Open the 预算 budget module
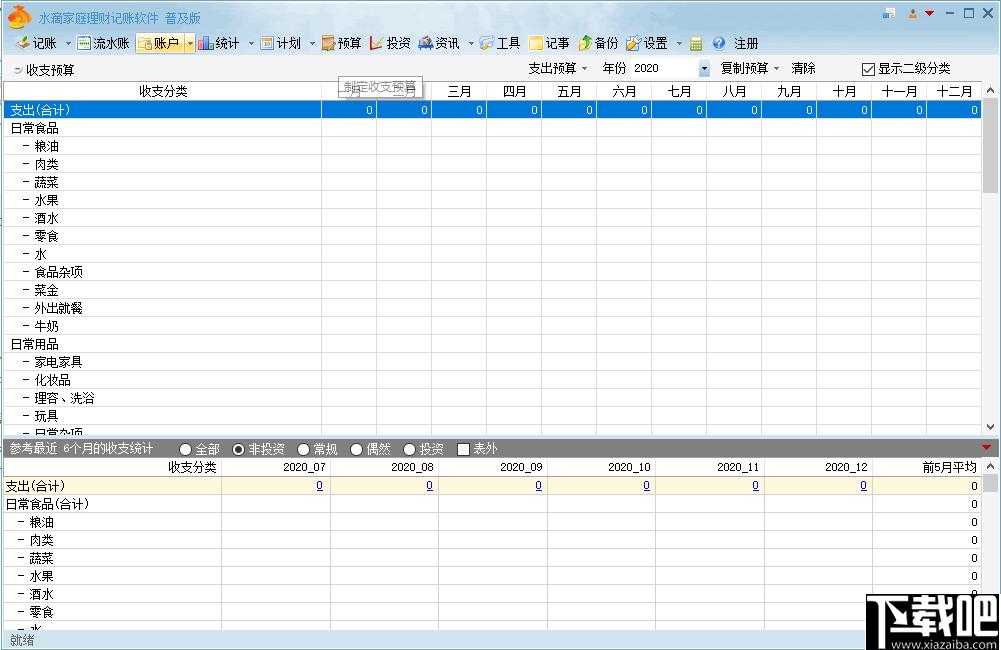This screenshot has height=650, width=1001. coord(342,43)
